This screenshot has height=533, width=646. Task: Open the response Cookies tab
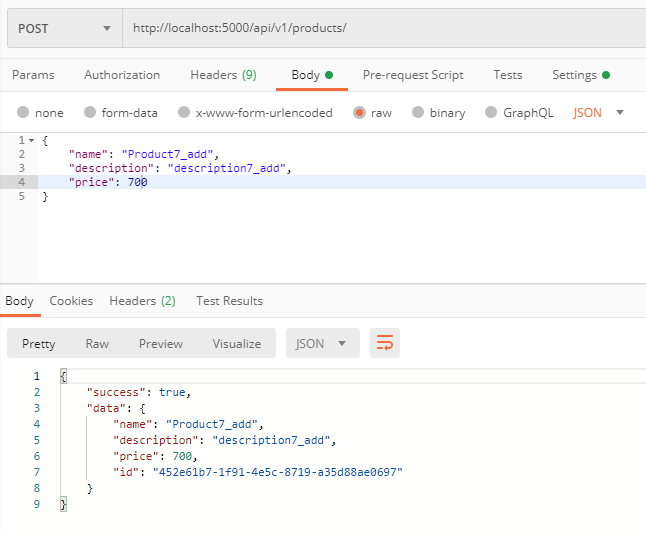(71, 301)
